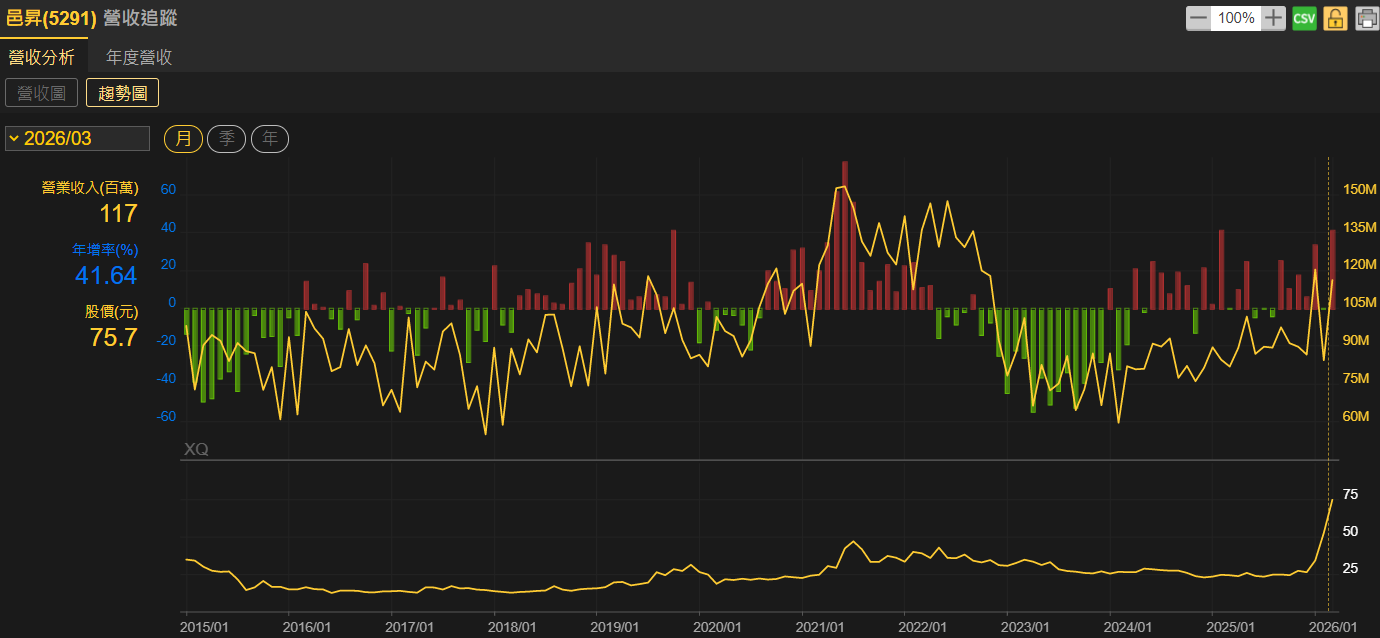Click the zoom in plus button
Image resolution: width=1380 pixels, height=638 pixels.
1273,18
